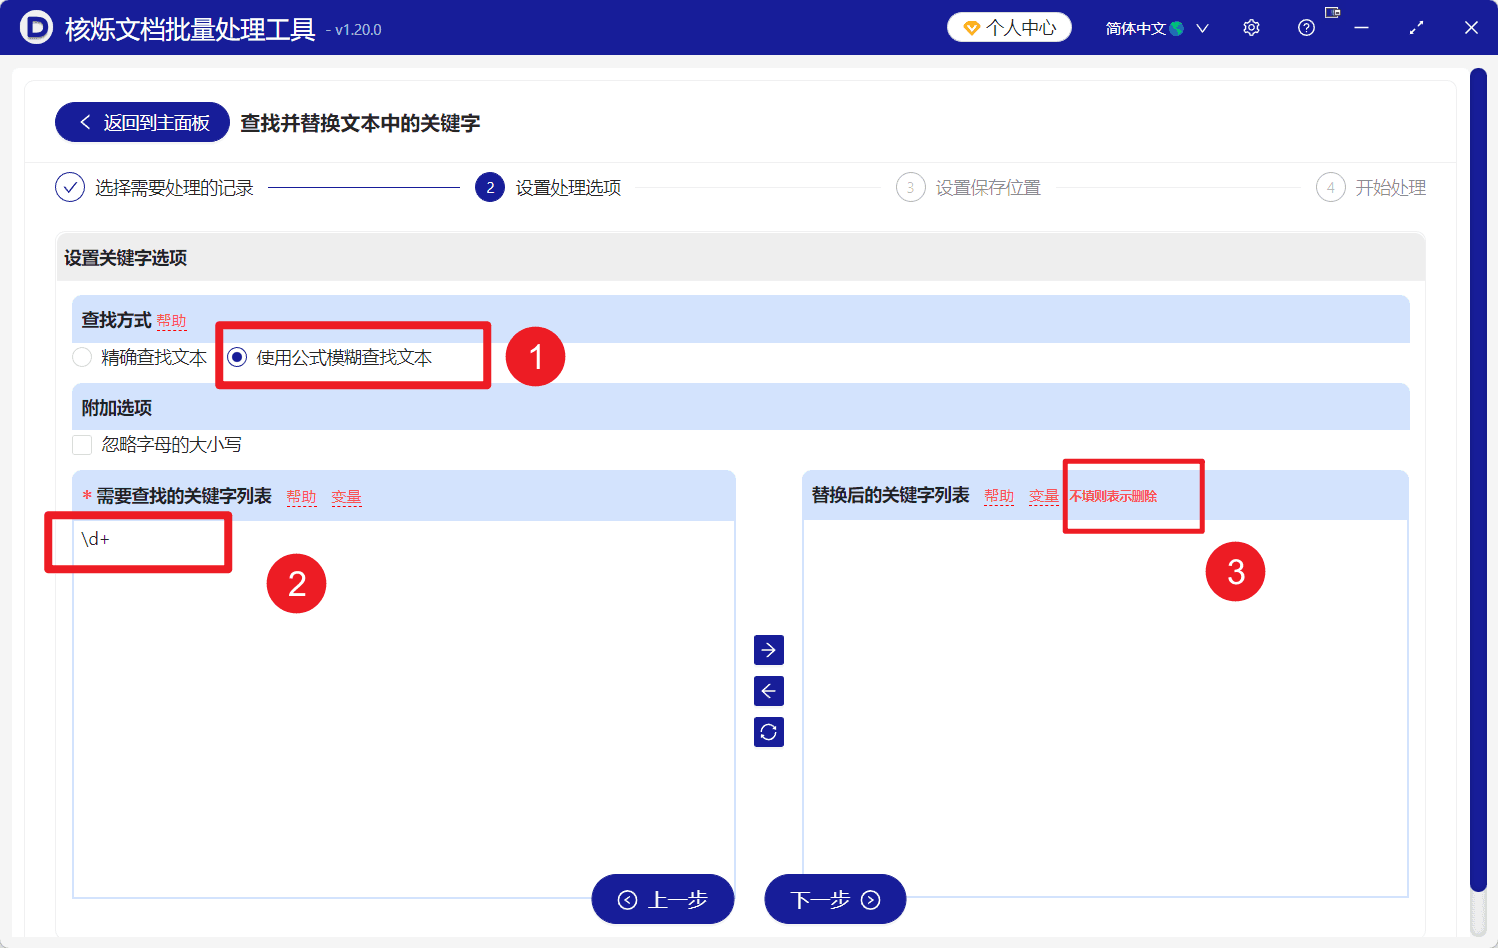Enable the 忽略字母的大小写 checkbox
1498x948 pixels.
(82, 444)
